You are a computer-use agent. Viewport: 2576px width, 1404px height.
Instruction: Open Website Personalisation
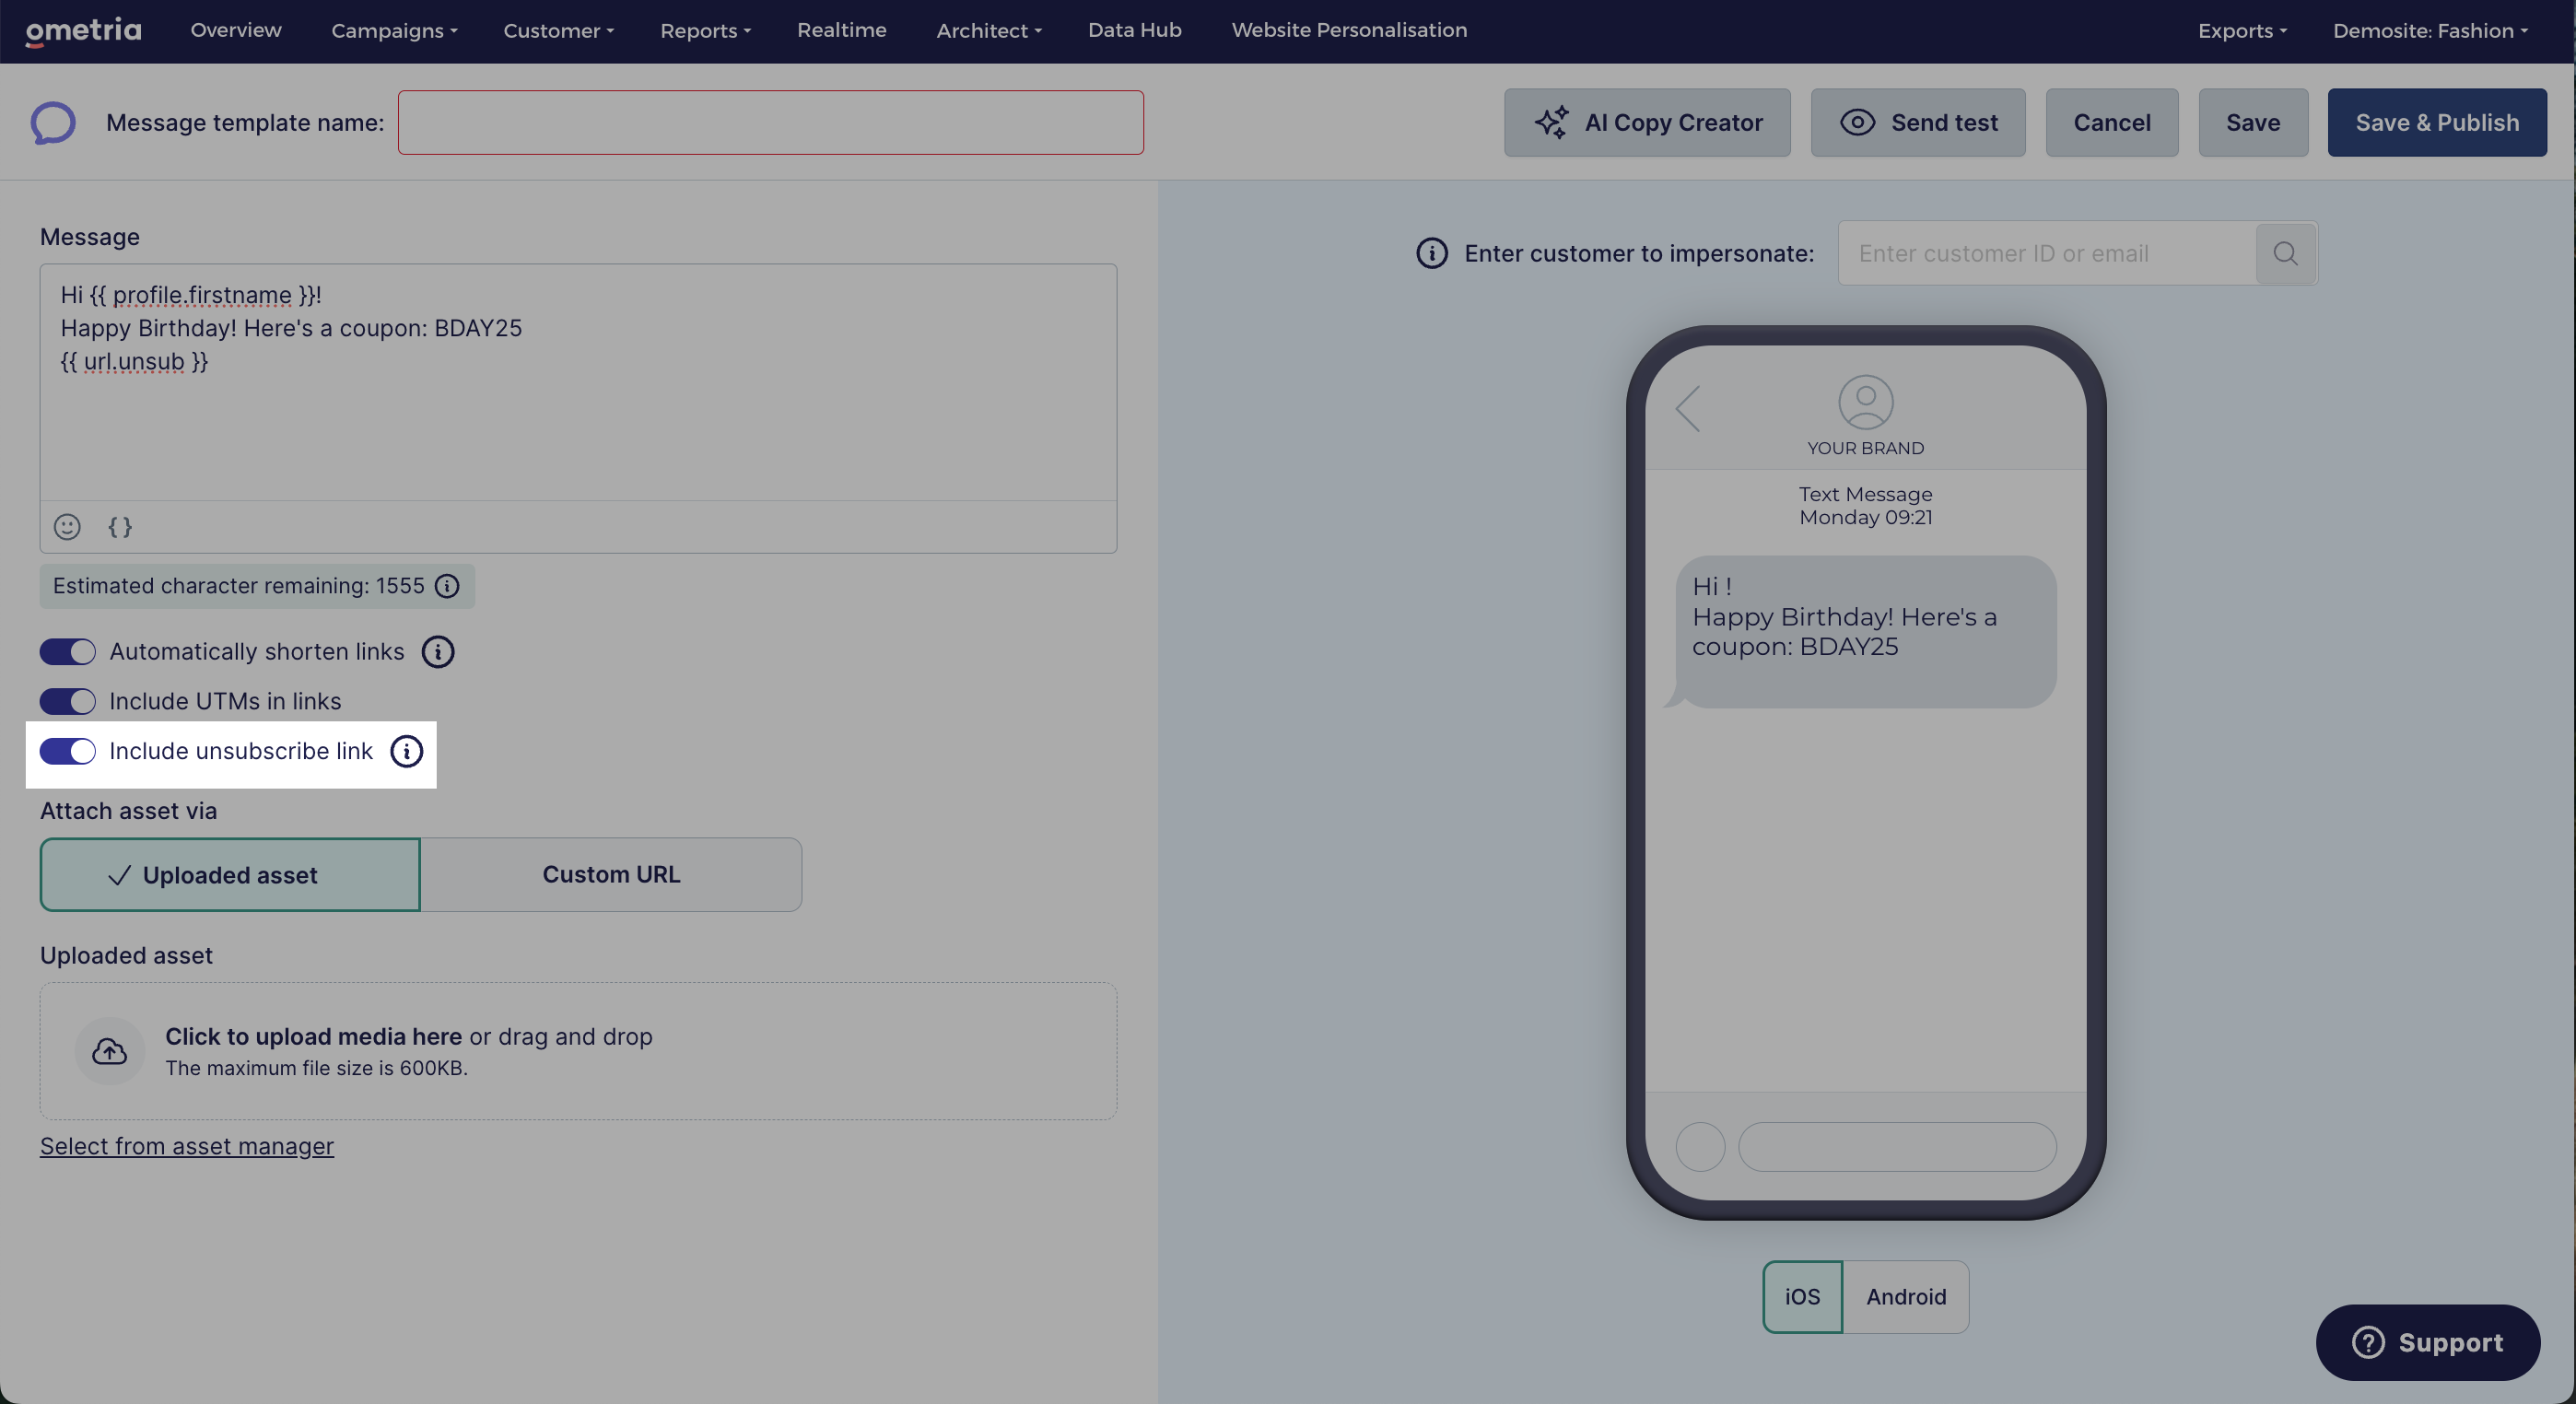(x=1349, y=30)
